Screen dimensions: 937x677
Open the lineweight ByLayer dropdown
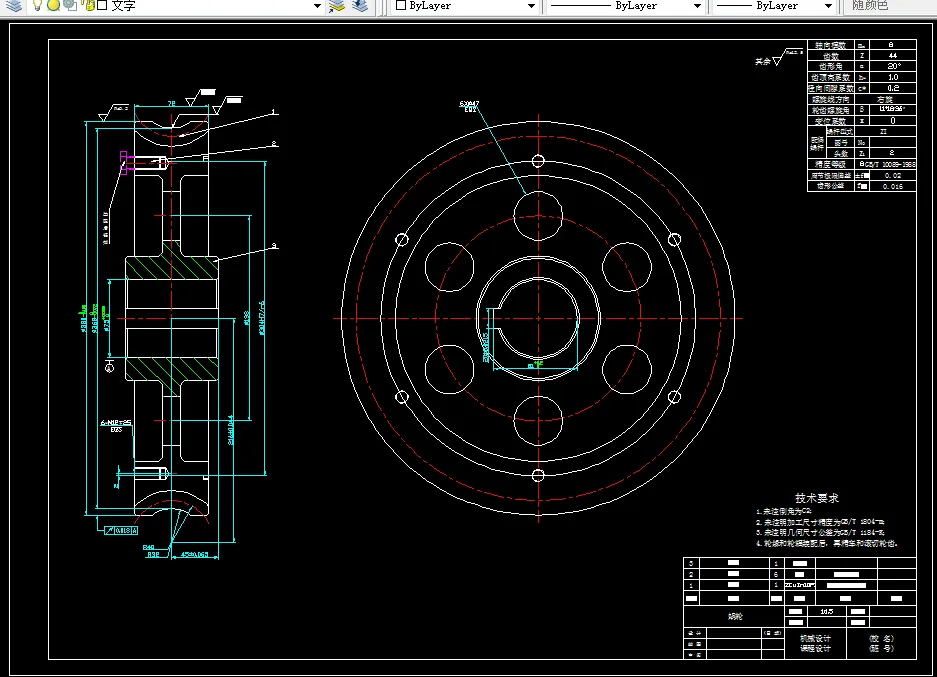pyautogui.click(x=829, y=6)
